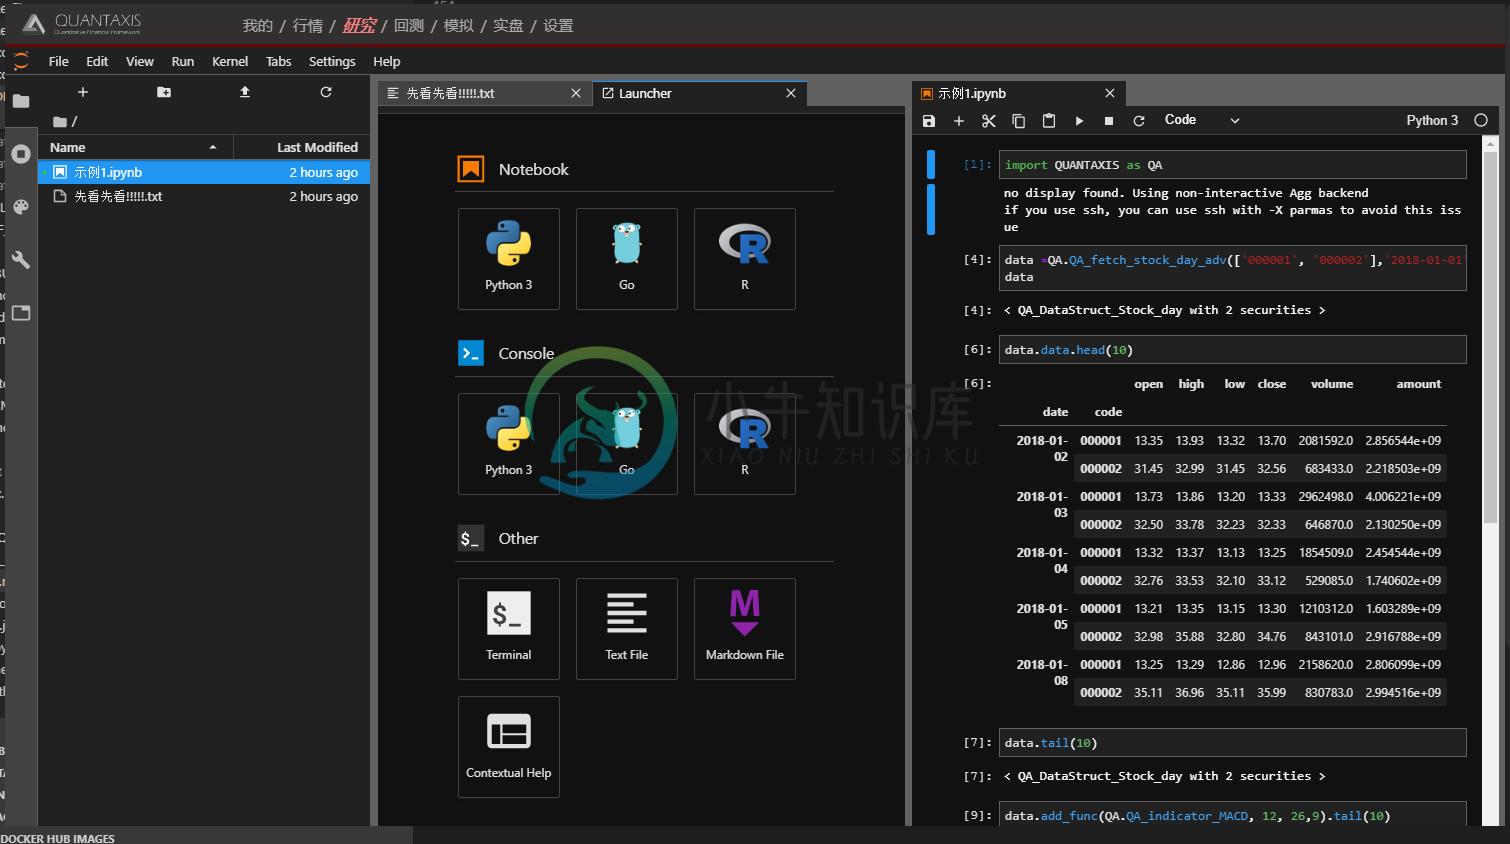This screenshot has height=844, width=1510.
Task: Close the 先看先看!!!!!.txt tab
Action: 576,93
